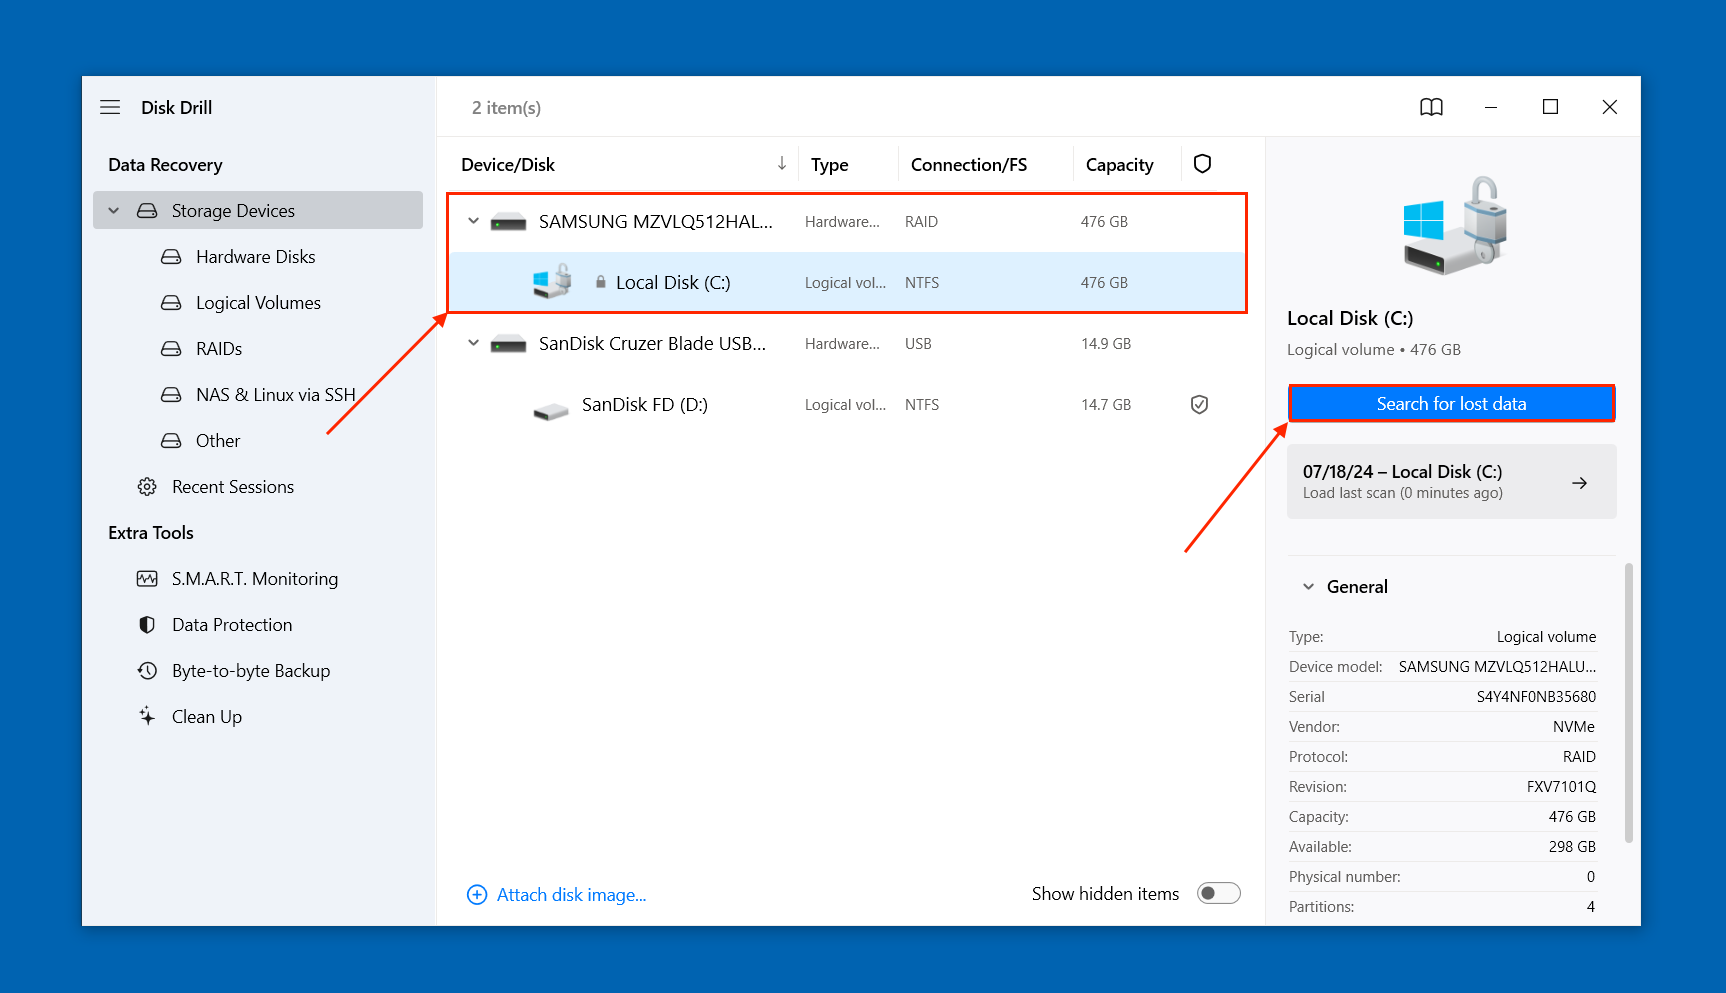The width and height of the screenshot is (1726, 993).
Task: Click the Recent Sessions gear icon
Action: pyautogui.click(x=147, y=487)
